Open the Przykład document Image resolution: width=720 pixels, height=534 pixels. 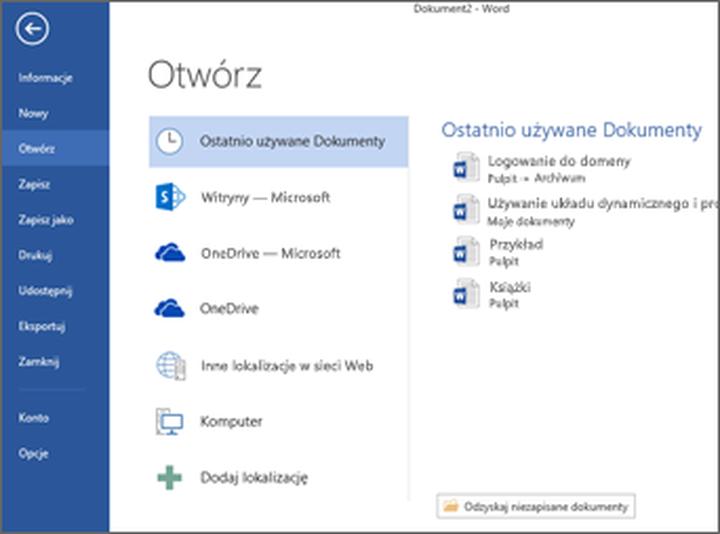(x=516, y=244)
